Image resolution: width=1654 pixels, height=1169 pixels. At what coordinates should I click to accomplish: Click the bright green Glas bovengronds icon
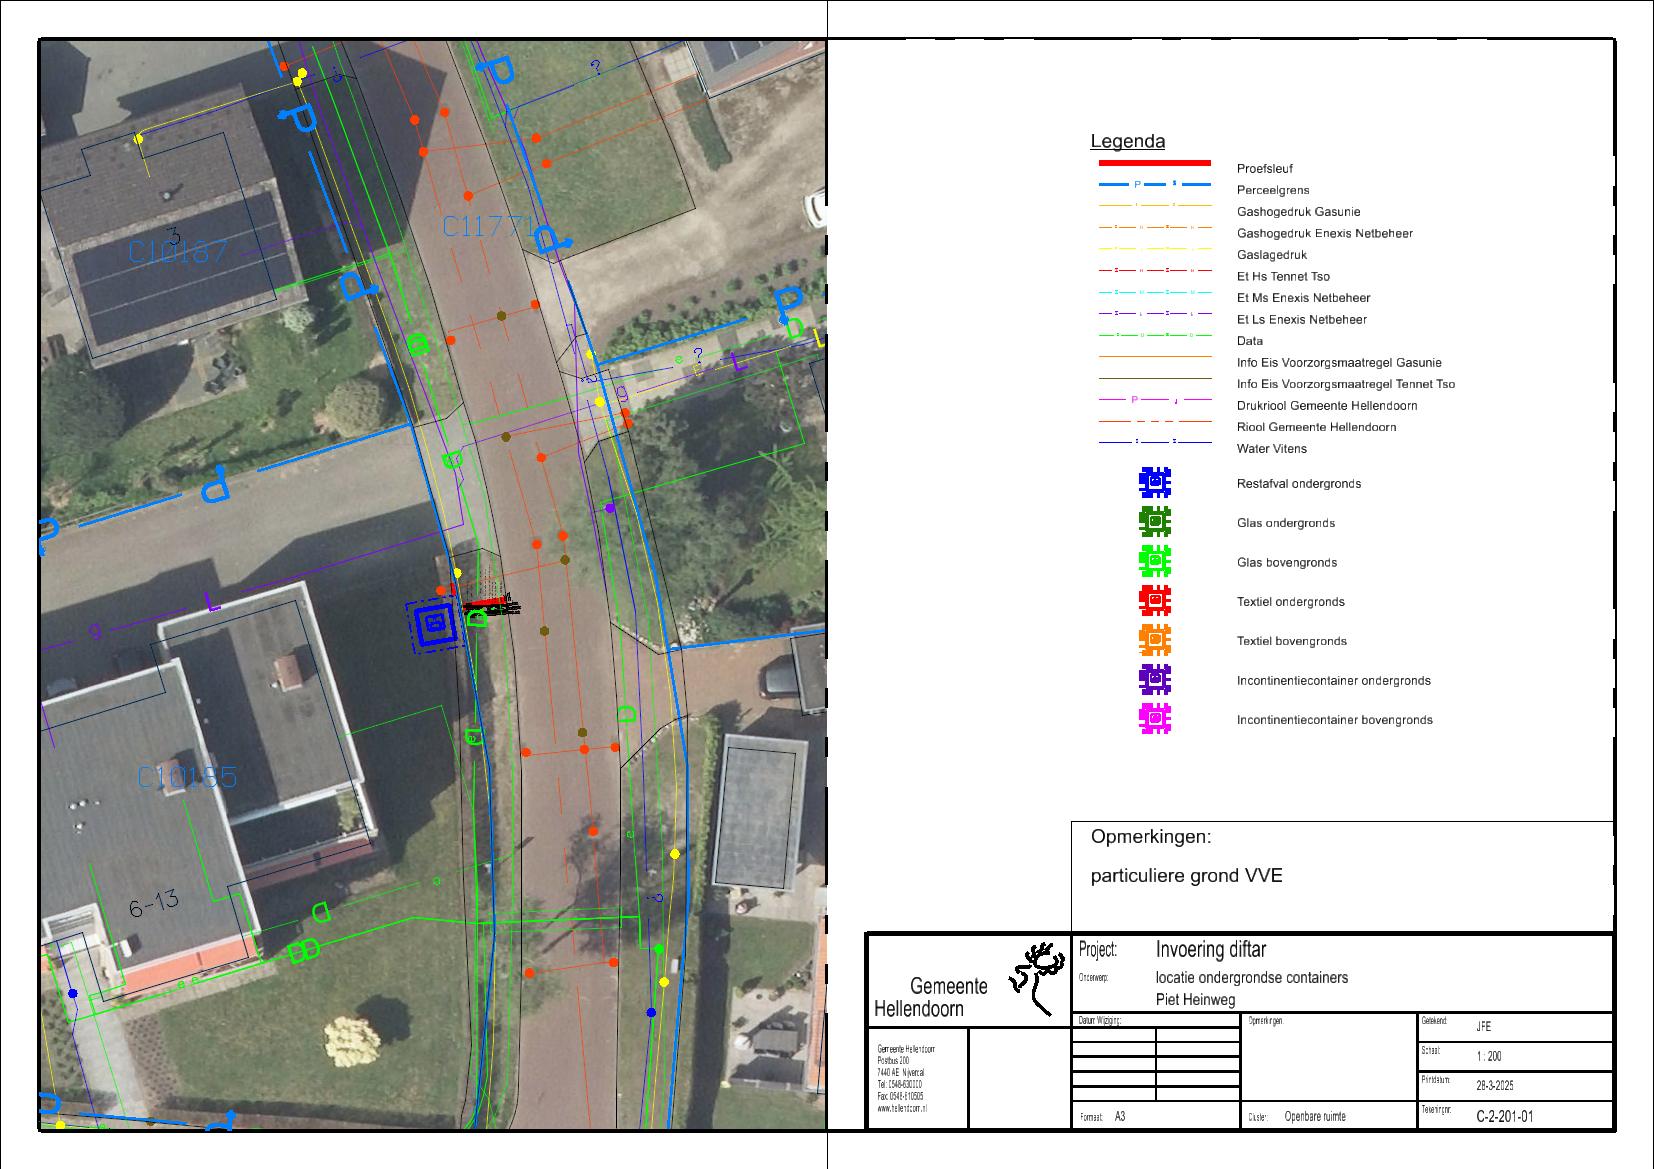(1154, 562)
